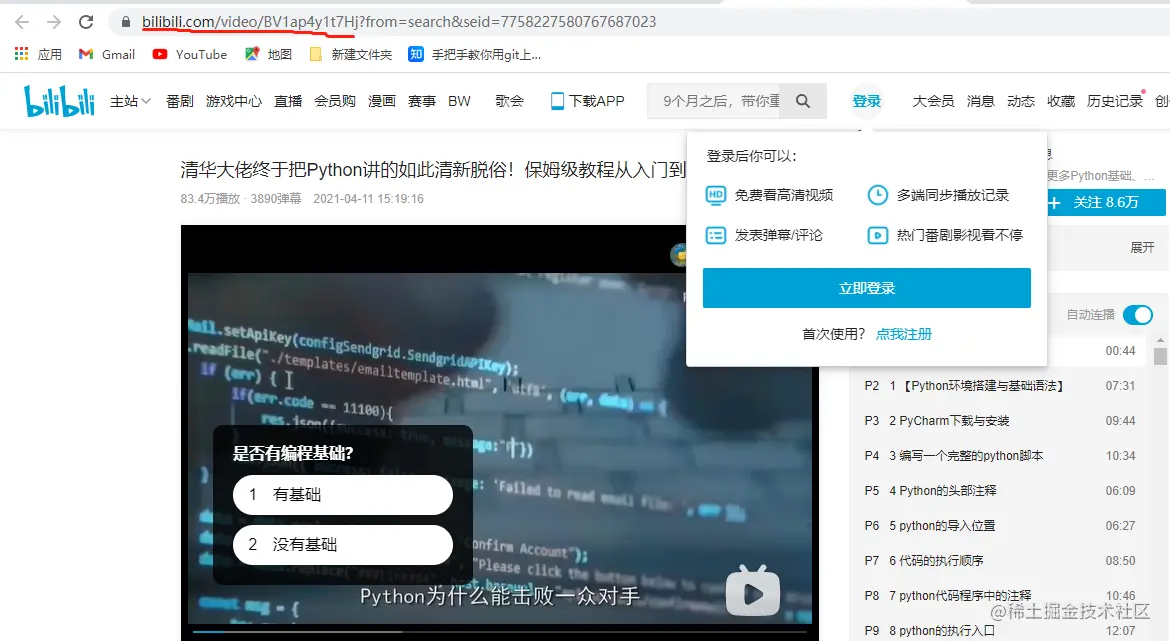Click the video title 清华大佬终于把Python
Image resolution: width=1170 pixels, height=641 pixels.
pyautogui.click(x=433, y=170)
